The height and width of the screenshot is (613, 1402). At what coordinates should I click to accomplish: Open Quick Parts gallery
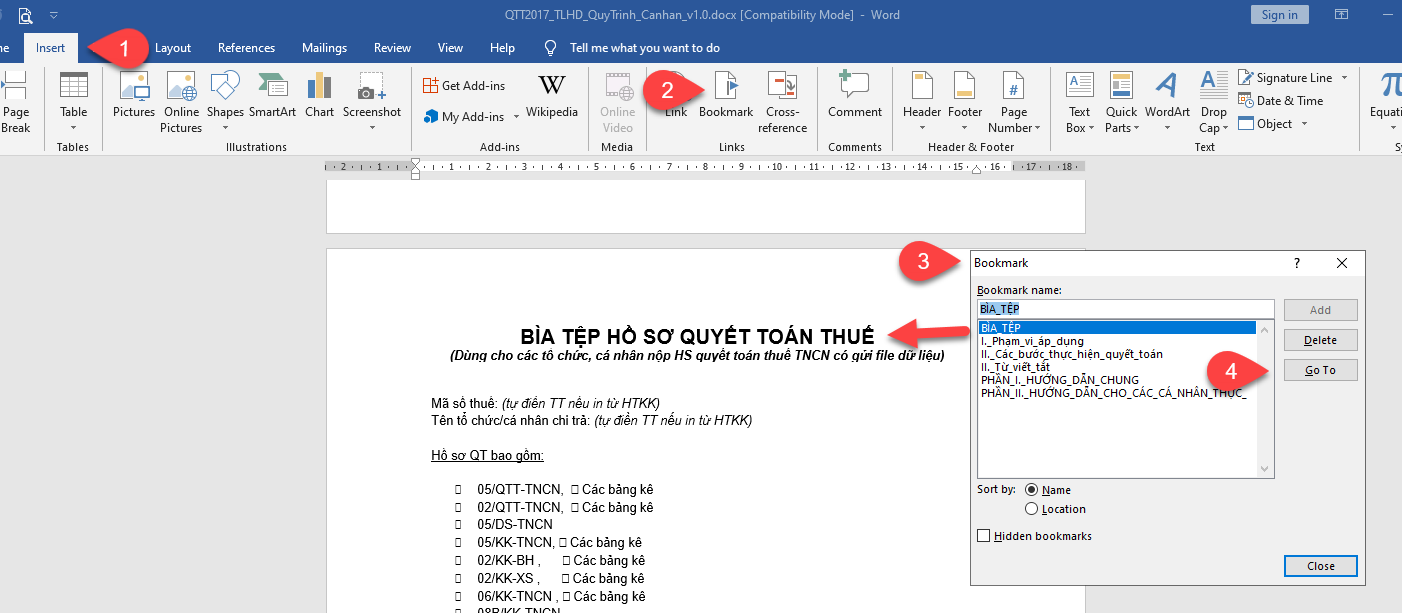pos(1121,101)
